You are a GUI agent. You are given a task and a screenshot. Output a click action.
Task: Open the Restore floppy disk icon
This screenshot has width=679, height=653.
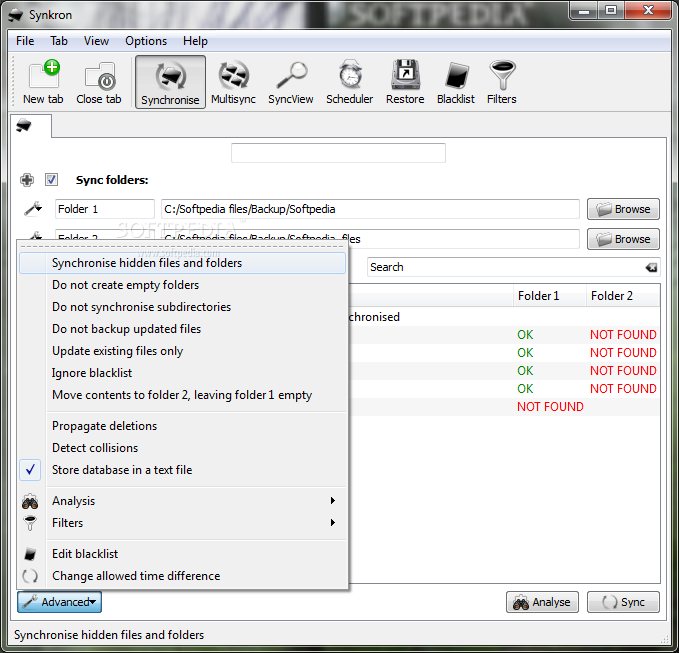click(x=405, y=82)
